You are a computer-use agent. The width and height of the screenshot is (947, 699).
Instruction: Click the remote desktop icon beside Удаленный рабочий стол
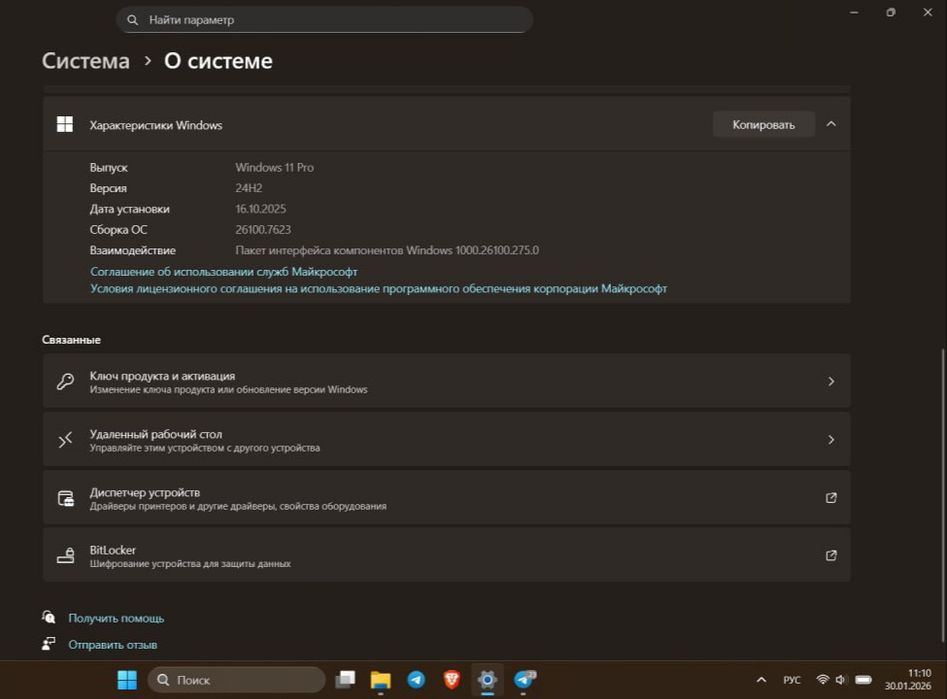(65, 439)
